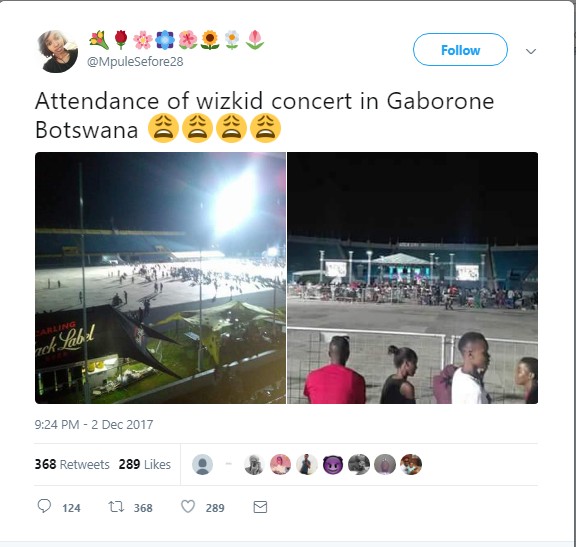
Task: View the 289 Likes list
Action: (x=145, y=464)
